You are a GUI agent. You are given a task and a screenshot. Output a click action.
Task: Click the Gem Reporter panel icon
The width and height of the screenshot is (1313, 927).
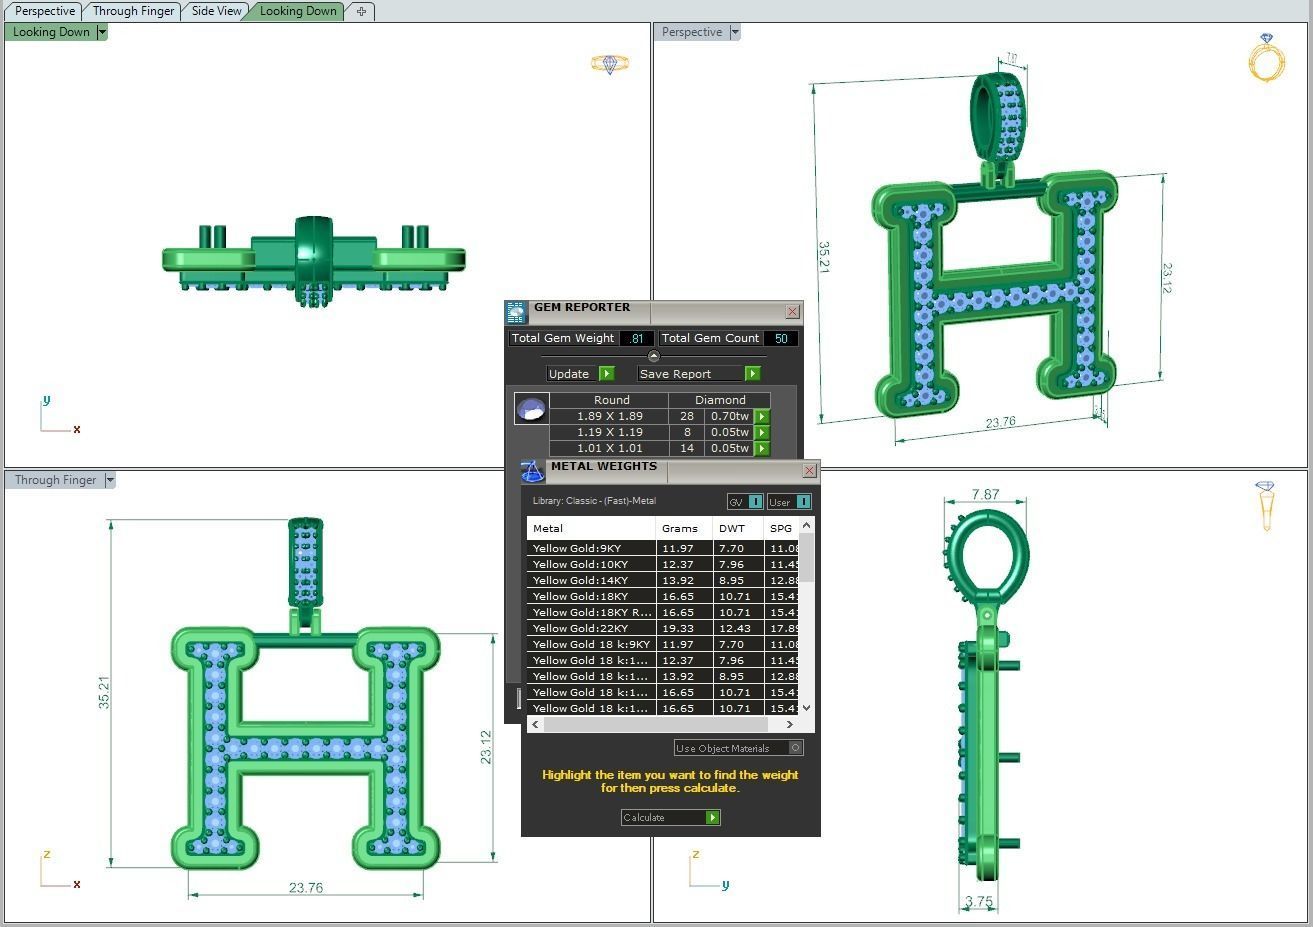coord(516,313)
